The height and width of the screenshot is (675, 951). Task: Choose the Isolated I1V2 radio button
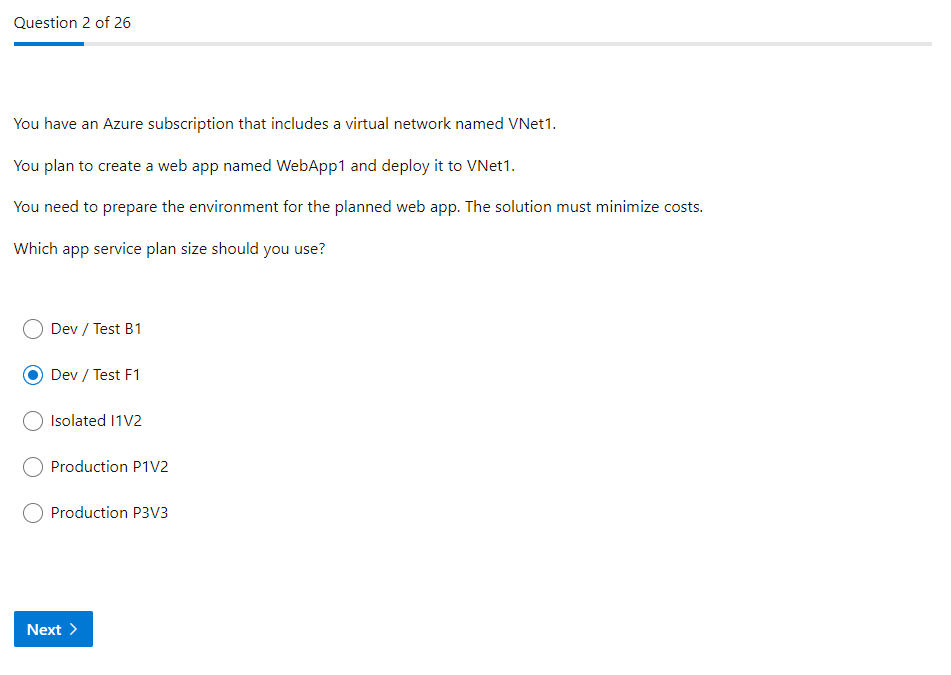(x=33, y=421)
